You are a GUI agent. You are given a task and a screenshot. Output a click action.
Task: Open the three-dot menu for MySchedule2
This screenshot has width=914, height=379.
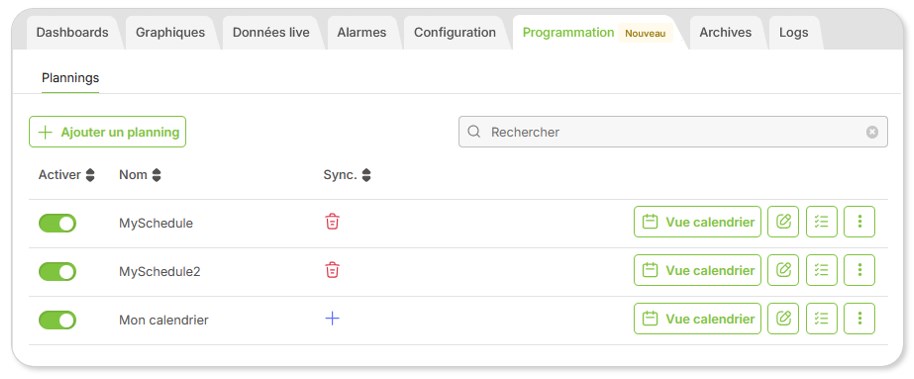(x=859, y=270)
